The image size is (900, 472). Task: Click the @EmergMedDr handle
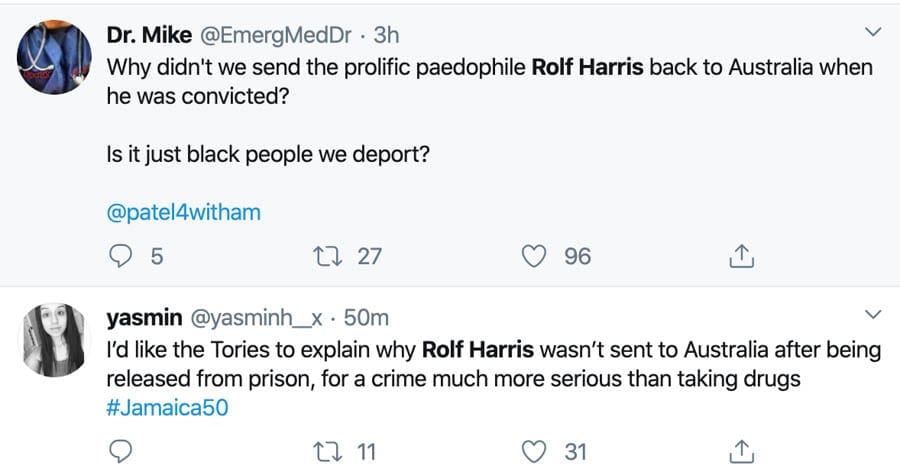coord(278,36)
